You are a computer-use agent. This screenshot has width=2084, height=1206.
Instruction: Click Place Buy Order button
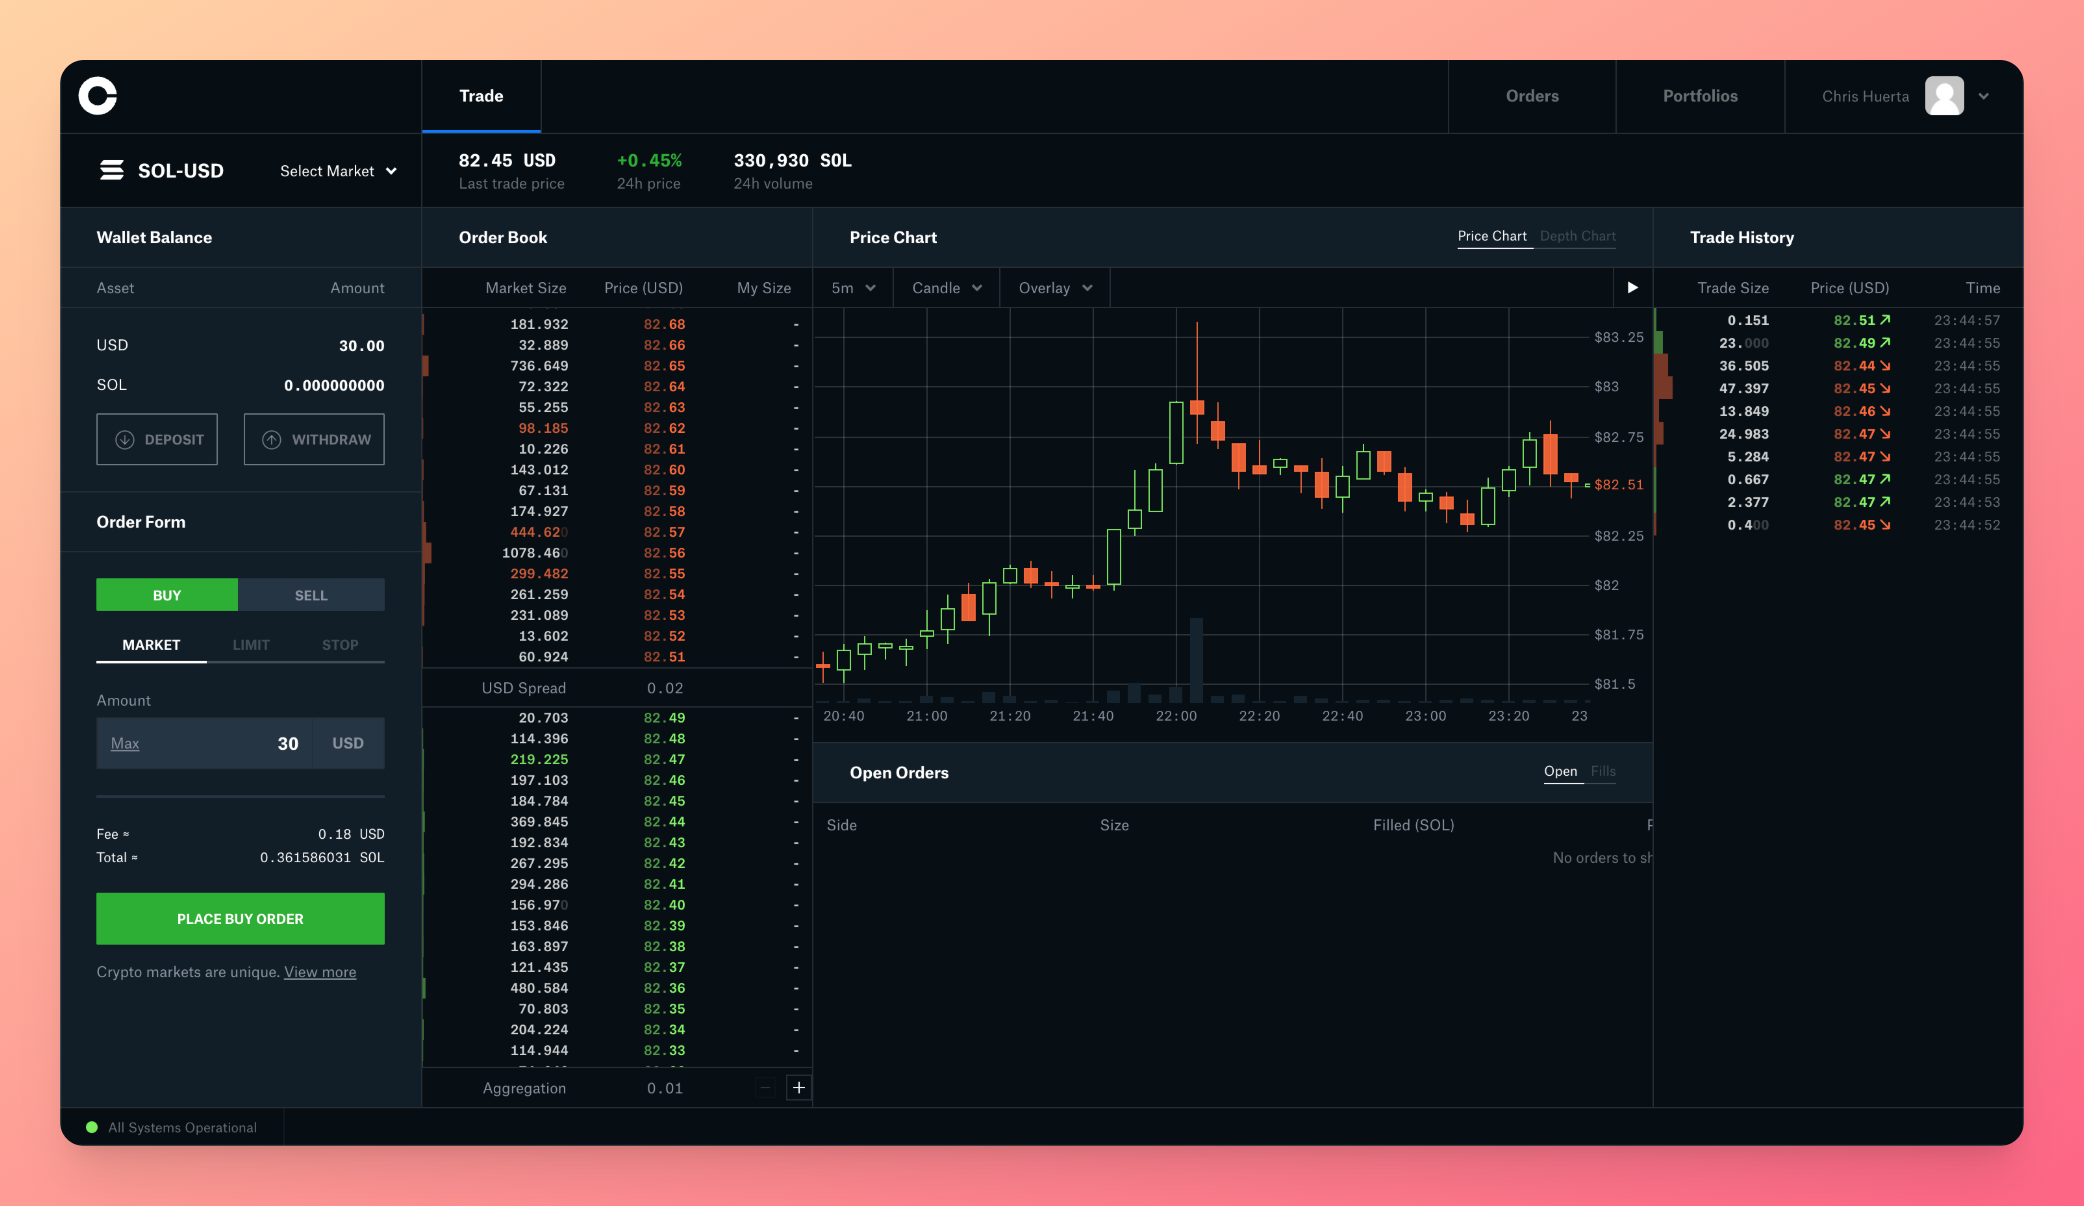240,919
